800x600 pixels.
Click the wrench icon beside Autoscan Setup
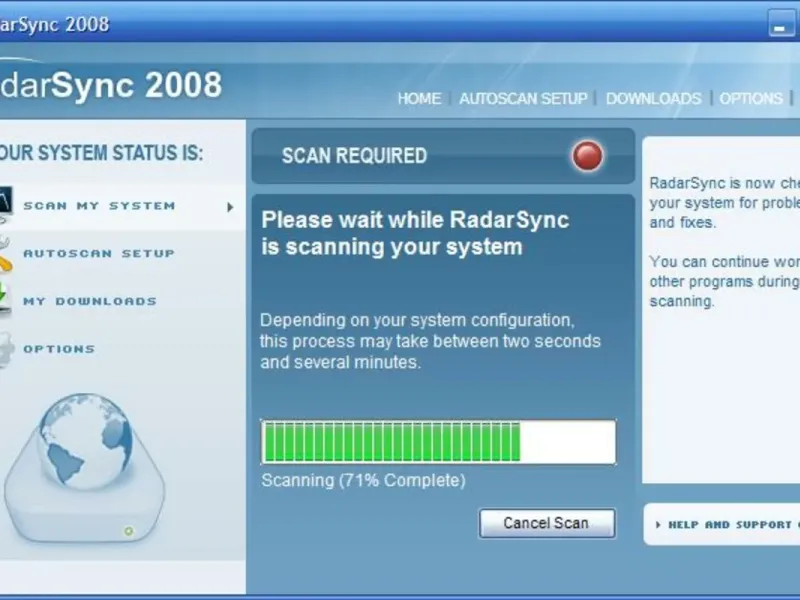tap(5, 254)
